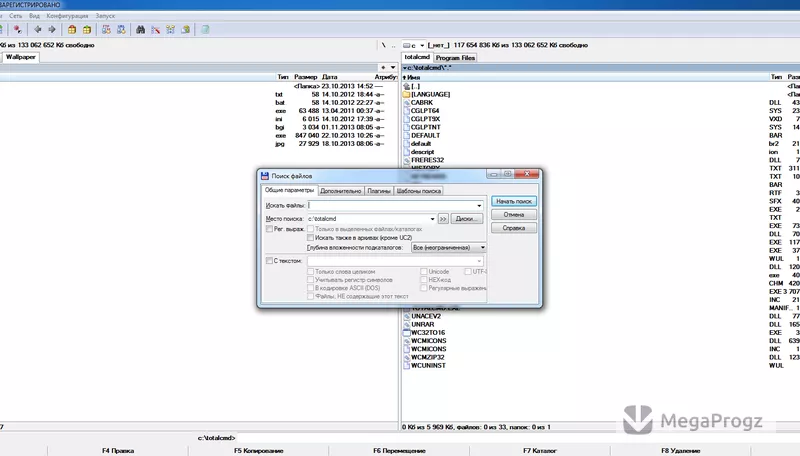800x456 pixels.
Task: Check the 'С текстом' checkbox
Action: tap(269, 261)
